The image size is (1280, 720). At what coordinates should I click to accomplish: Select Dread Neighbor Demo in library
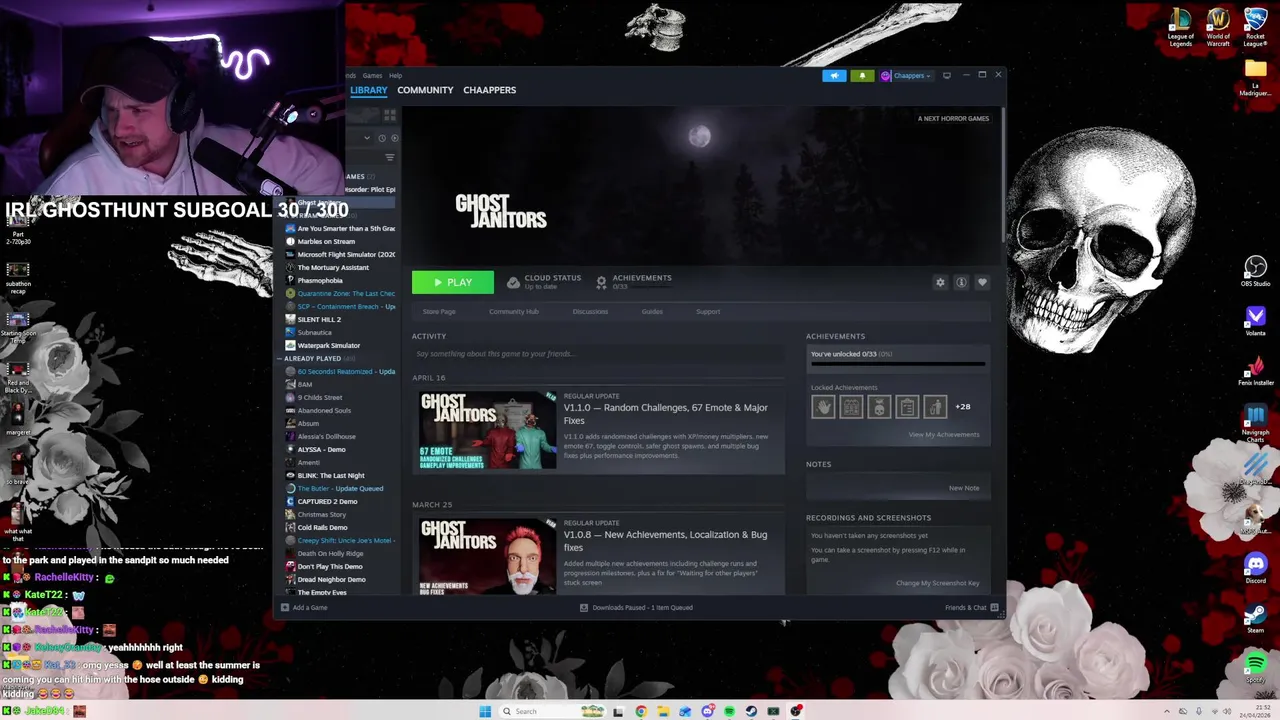click(331, 579)
